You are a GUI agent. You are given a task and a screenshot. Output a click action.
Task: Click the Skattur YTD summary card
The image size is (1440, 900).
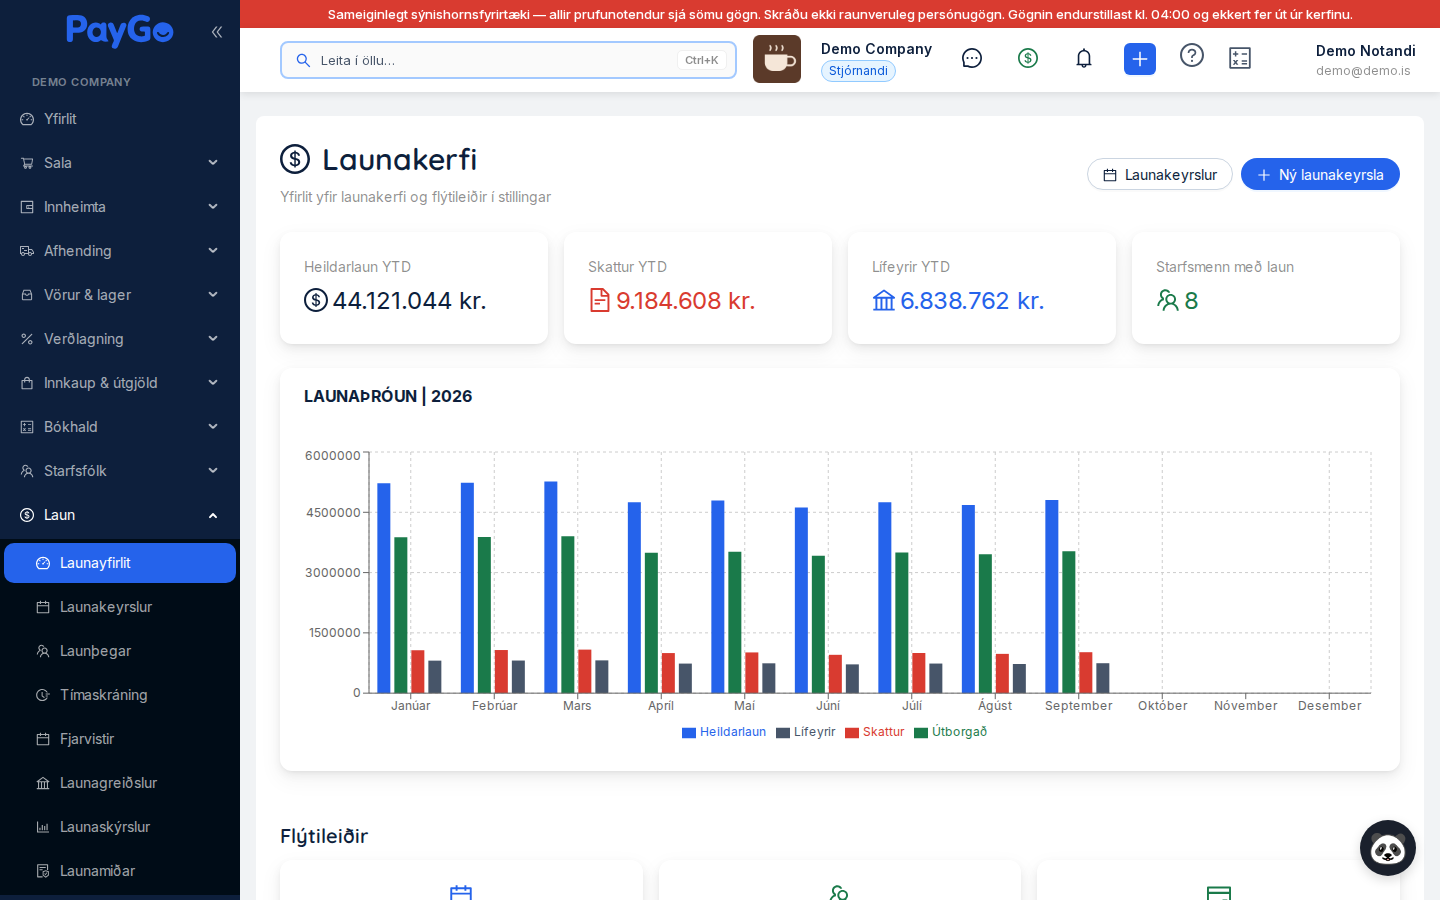[698, 288]
